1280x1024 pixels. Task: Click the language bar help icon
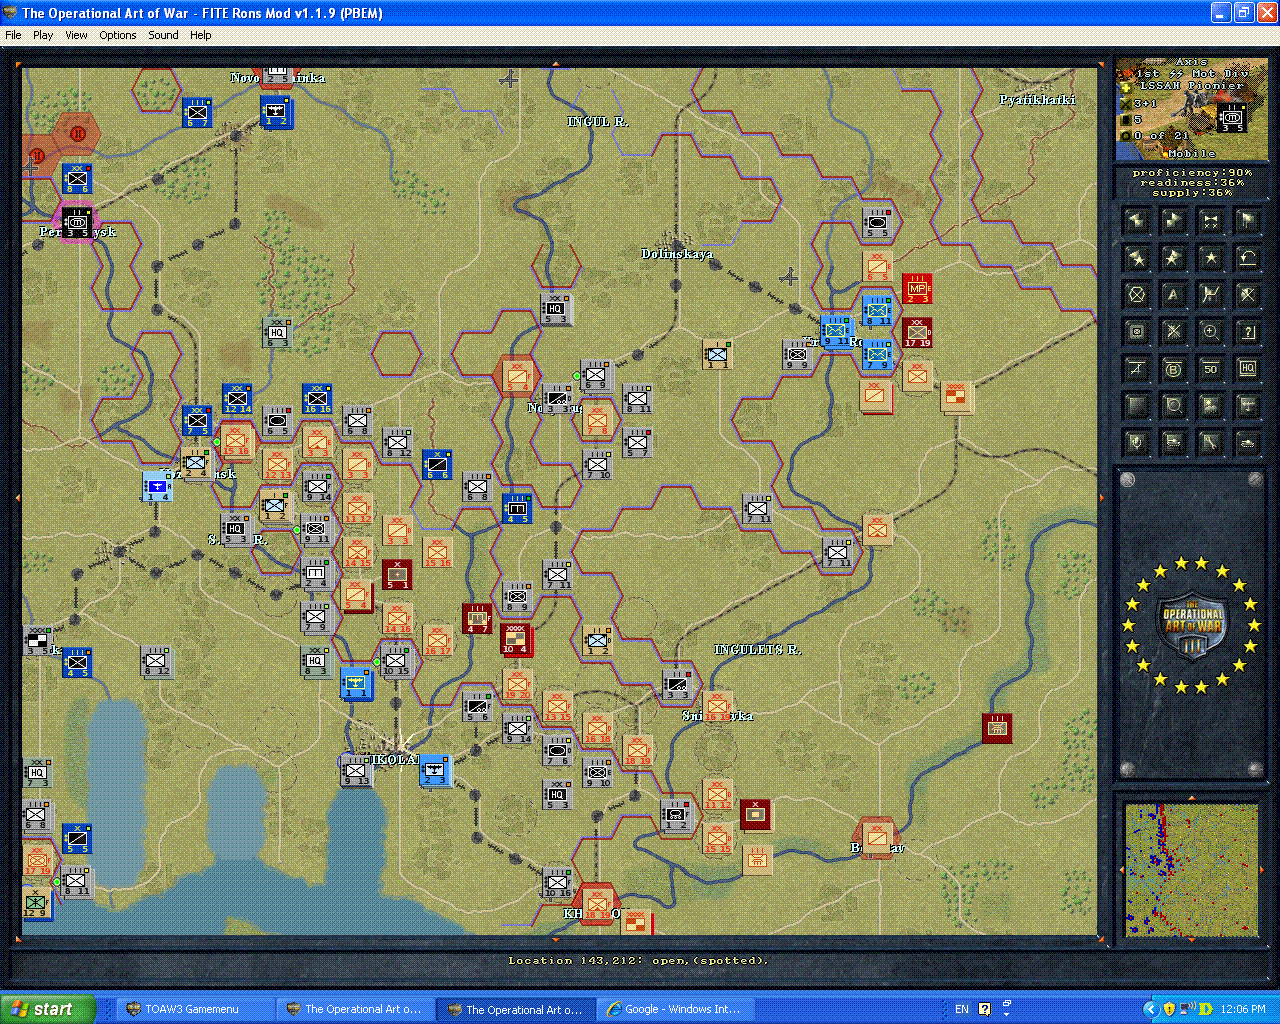(985, 1009)
